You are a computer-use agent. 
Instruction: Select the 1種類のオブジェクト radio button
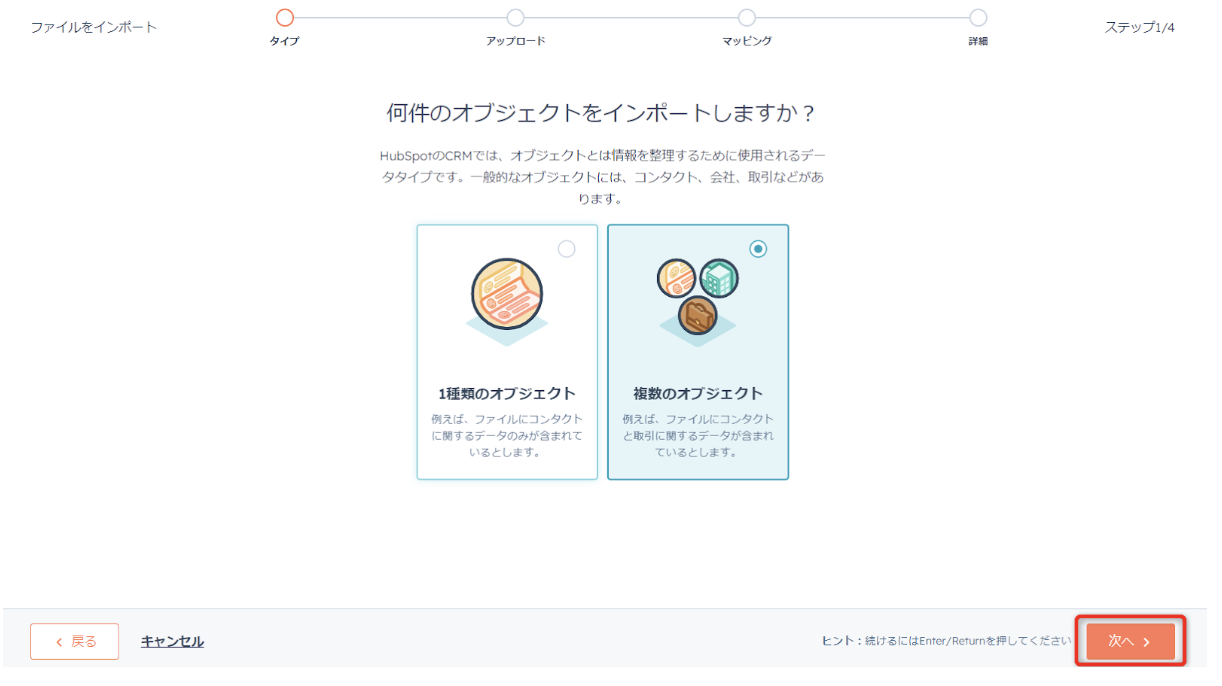click(567, 249)
